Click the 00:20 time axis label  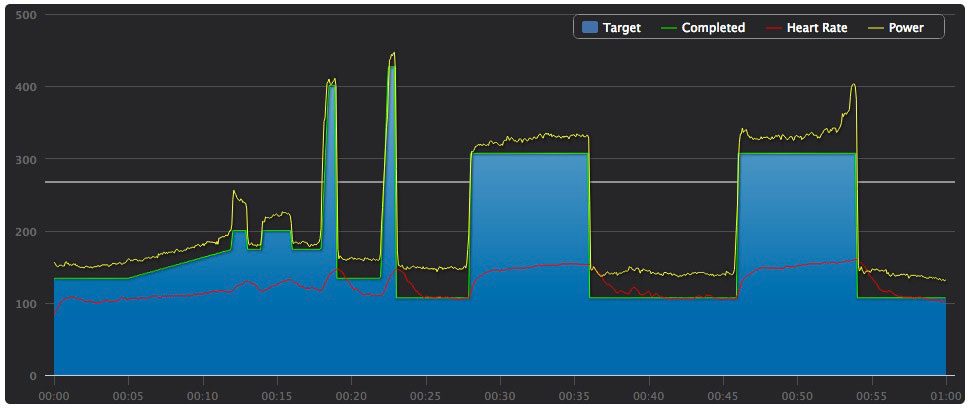click(352, 396)
